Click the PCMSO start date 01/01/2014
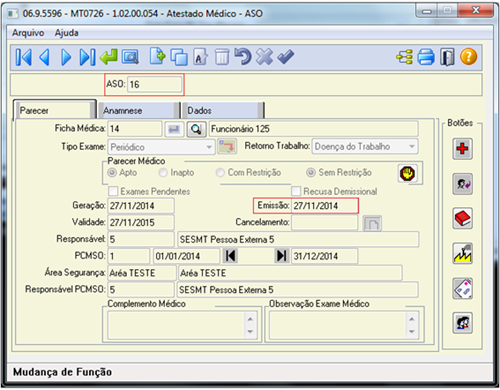 click(x=187, y=256)
